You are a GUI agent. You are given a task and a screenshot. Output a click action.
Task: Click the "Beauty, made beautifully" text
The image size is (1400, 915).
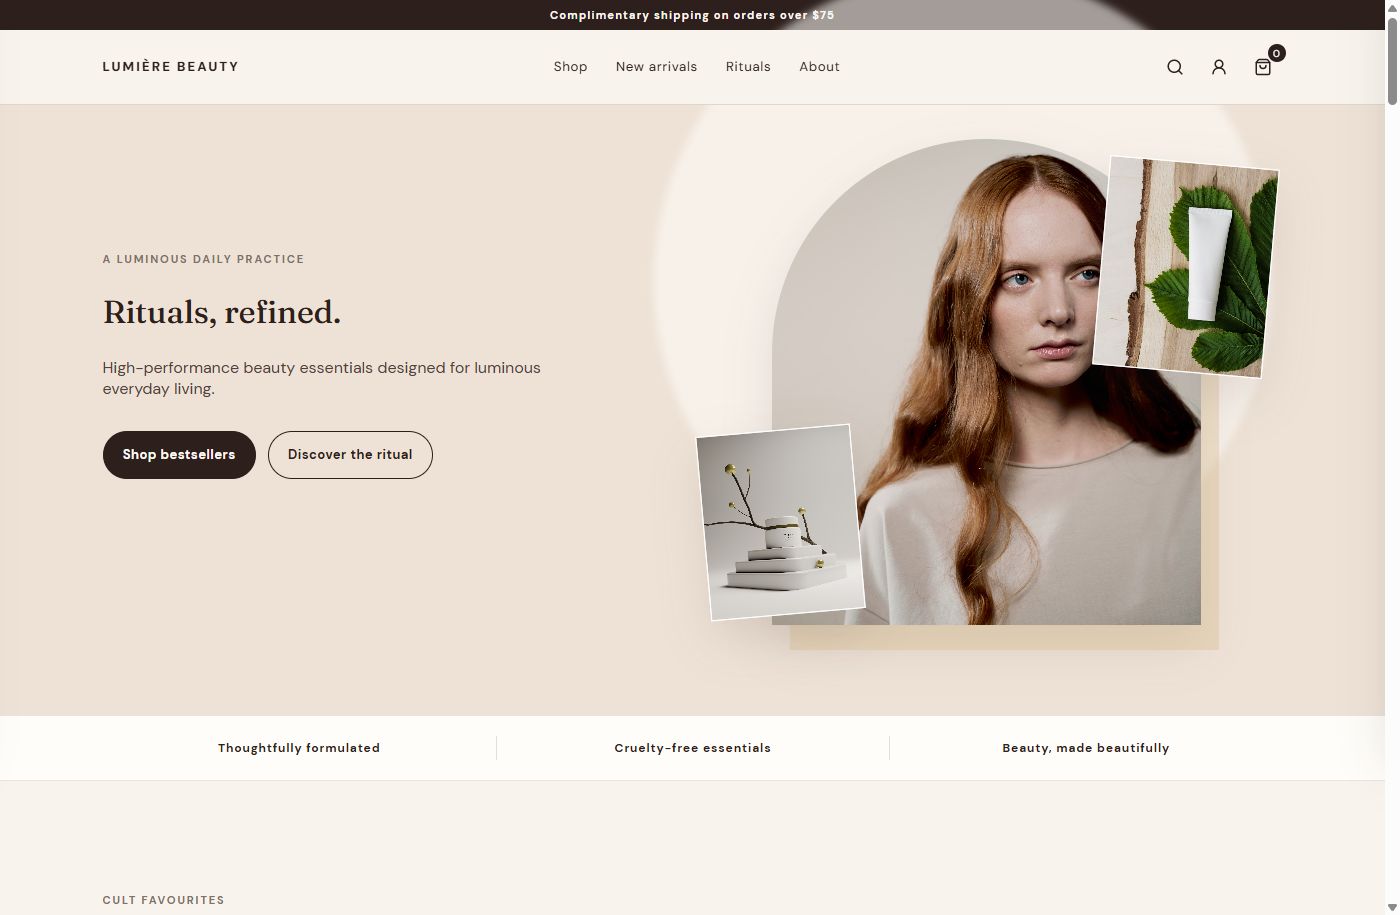(x=1086, y=748)
